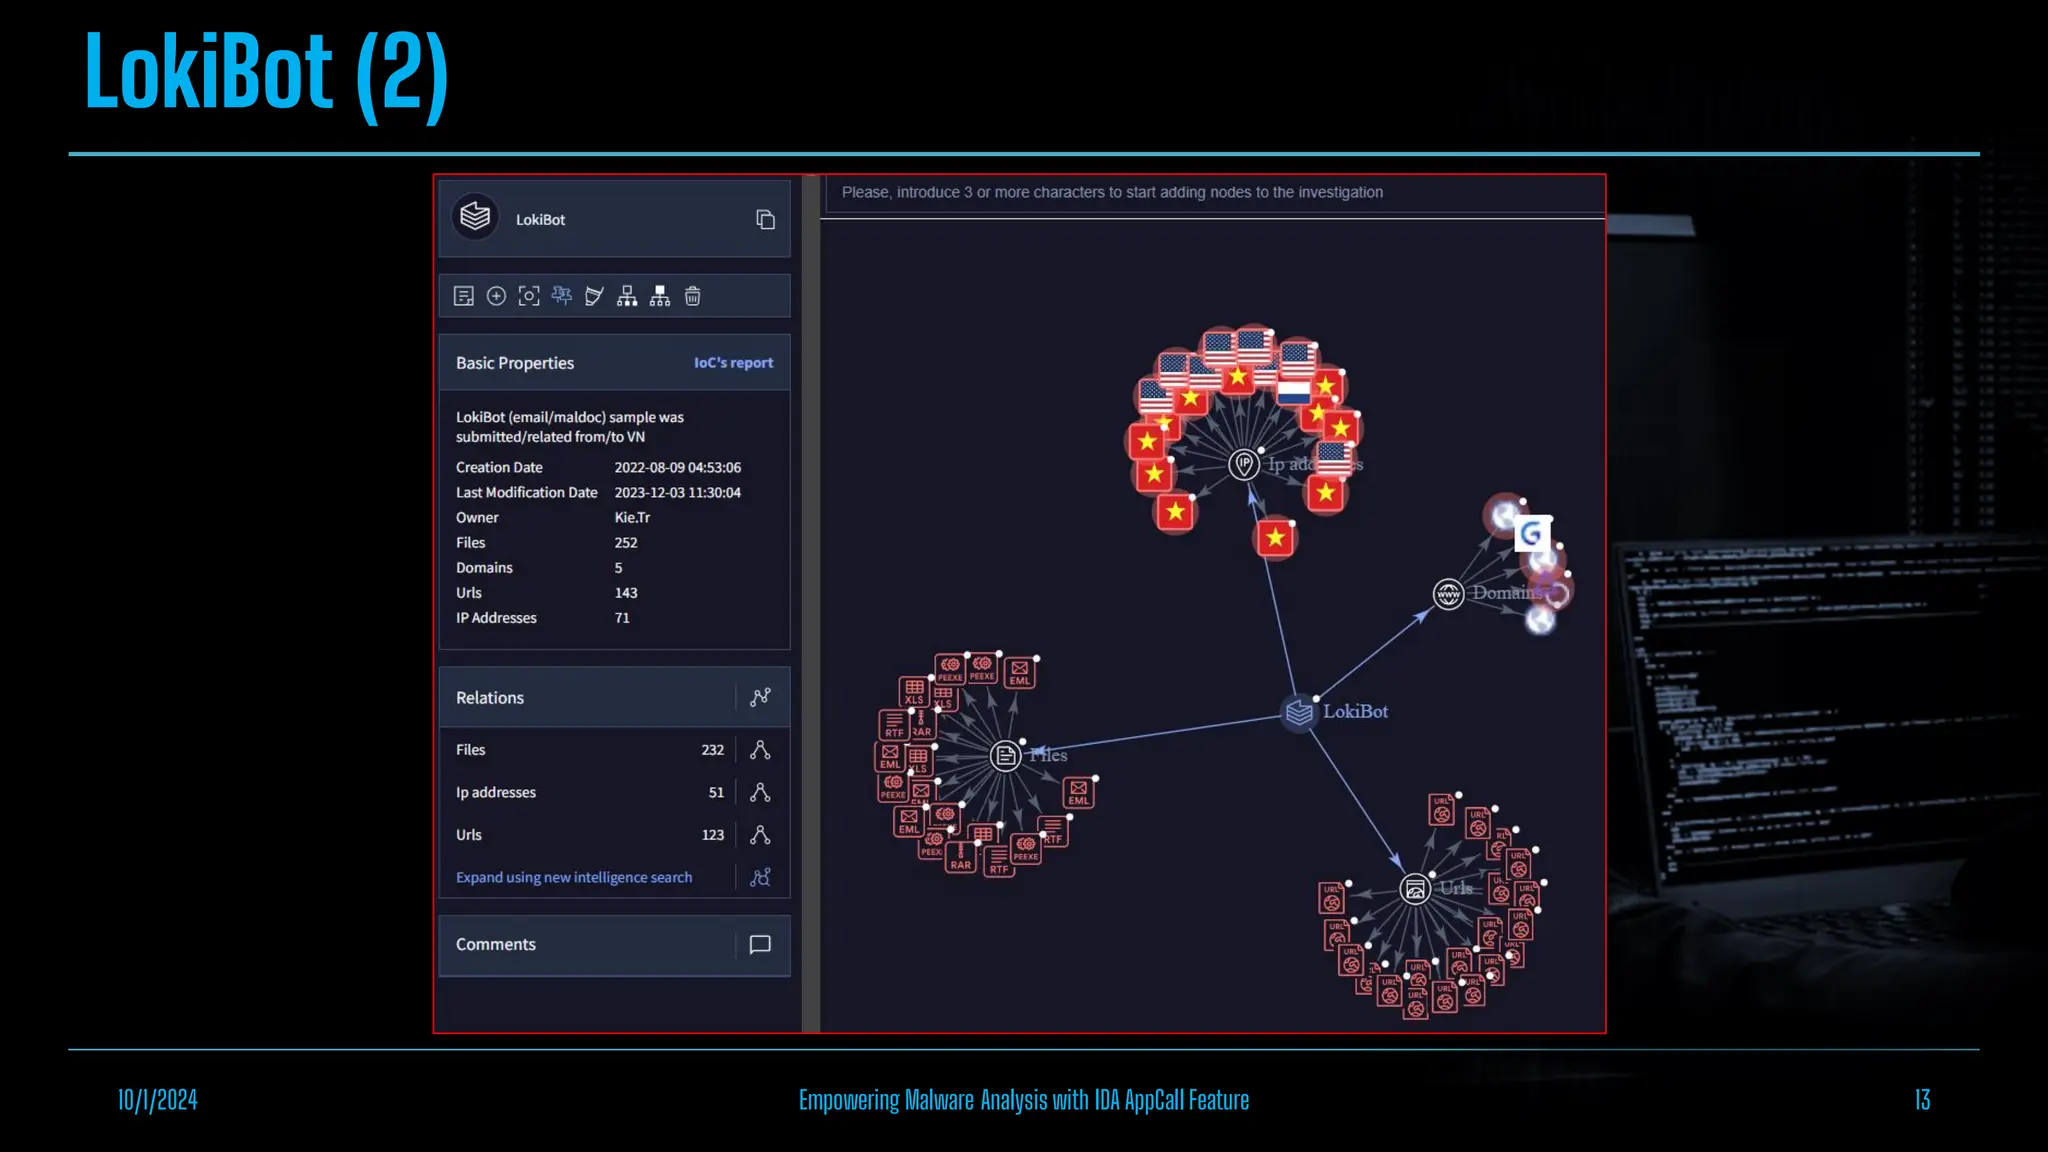Open the IoC's report link
Screen dimensions: 2048x1152
(x=733, y=363)
